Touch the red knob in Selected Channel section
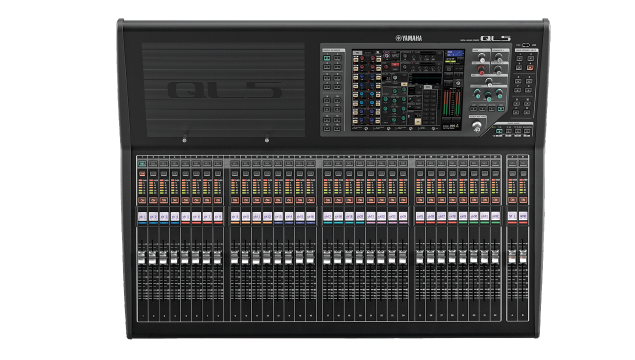635x360 pixels. pos(481,70)
